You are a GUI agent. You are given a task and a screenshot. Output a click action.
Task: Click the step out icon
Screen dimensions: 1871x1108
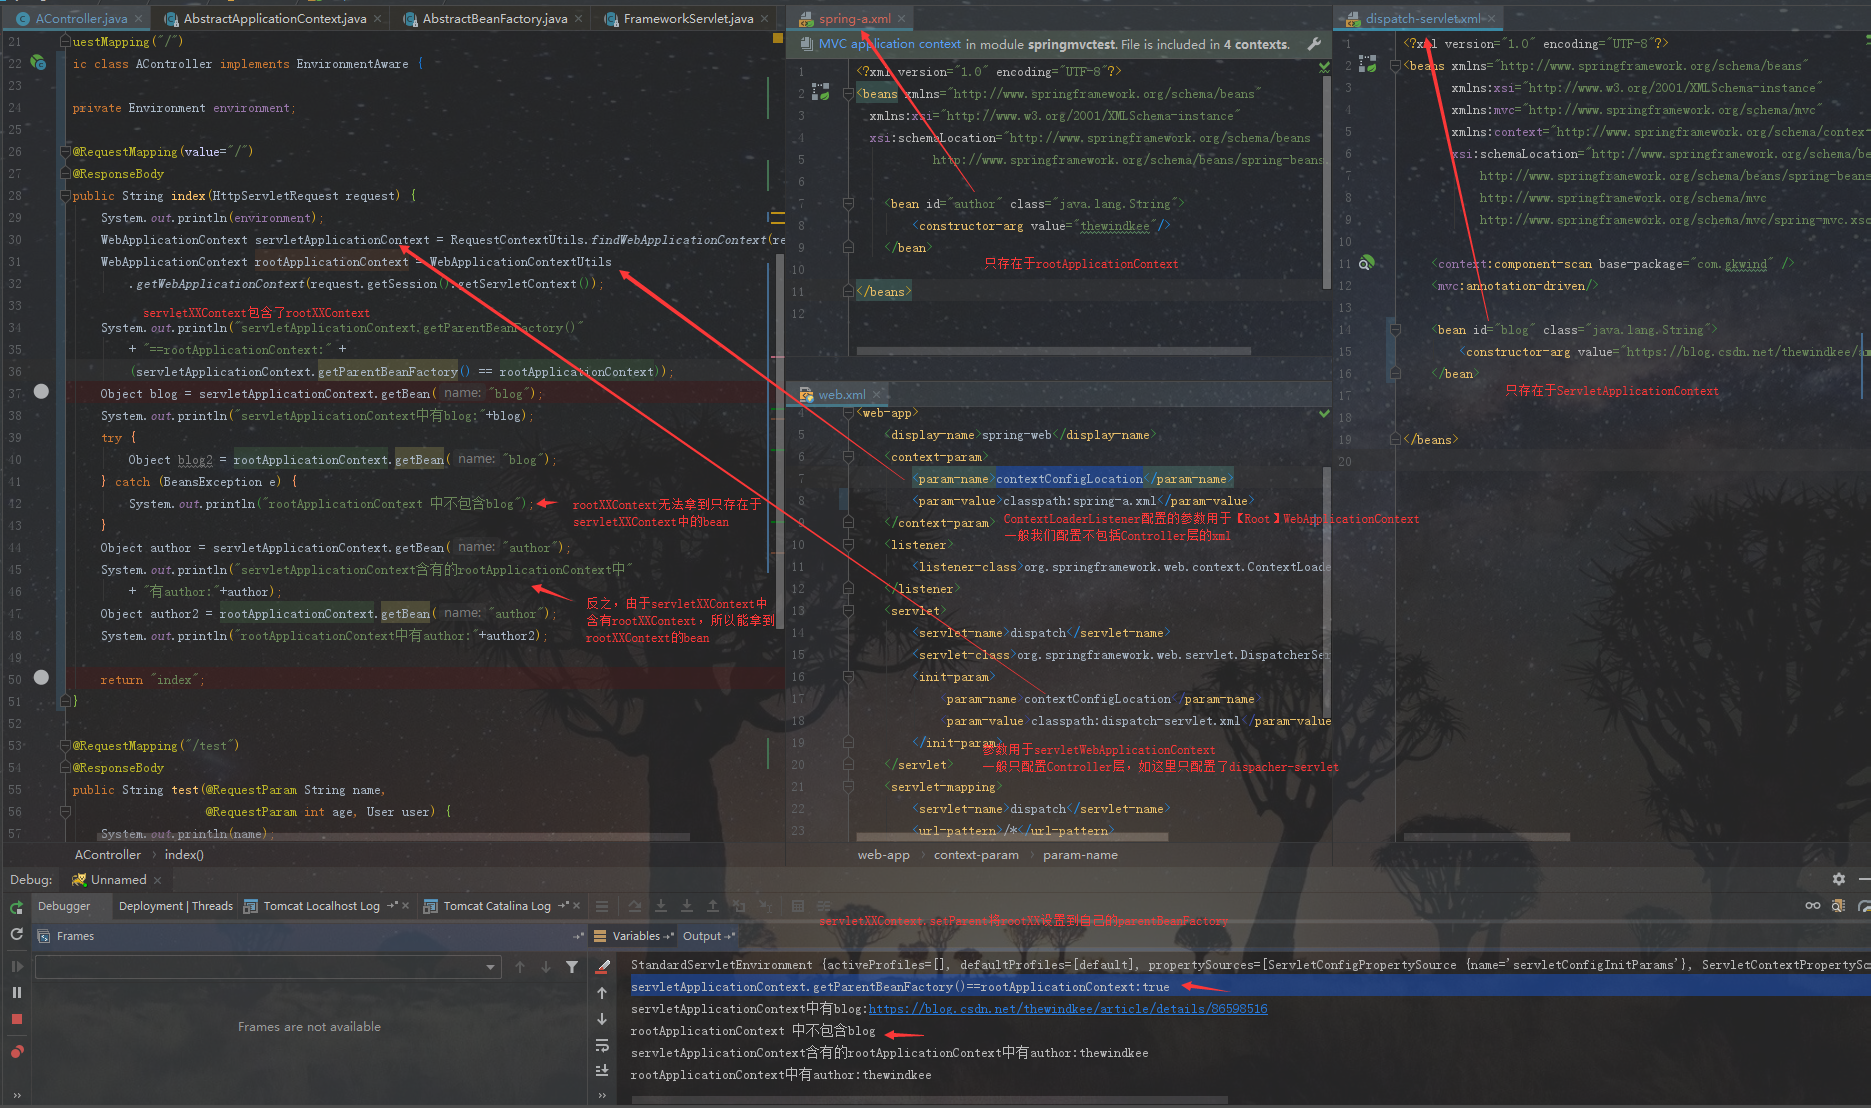(x=713, y=906)
